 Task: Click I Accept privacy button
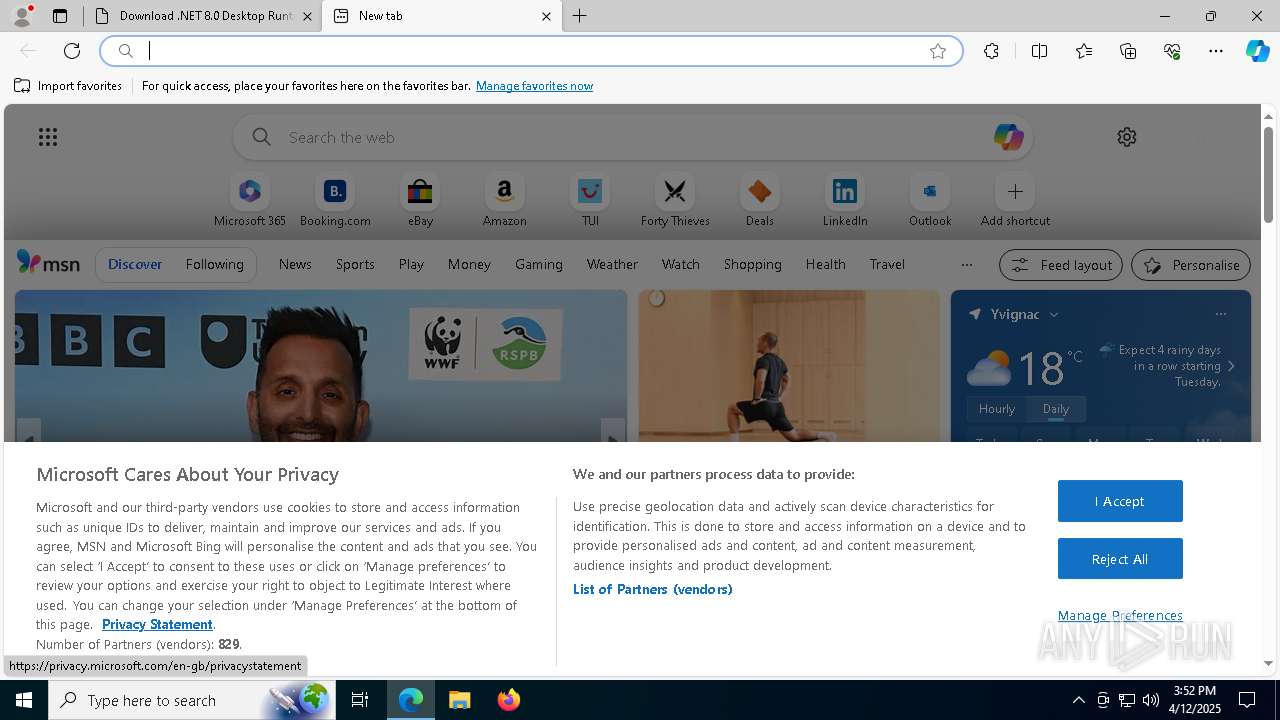(x=1120, y=501)
